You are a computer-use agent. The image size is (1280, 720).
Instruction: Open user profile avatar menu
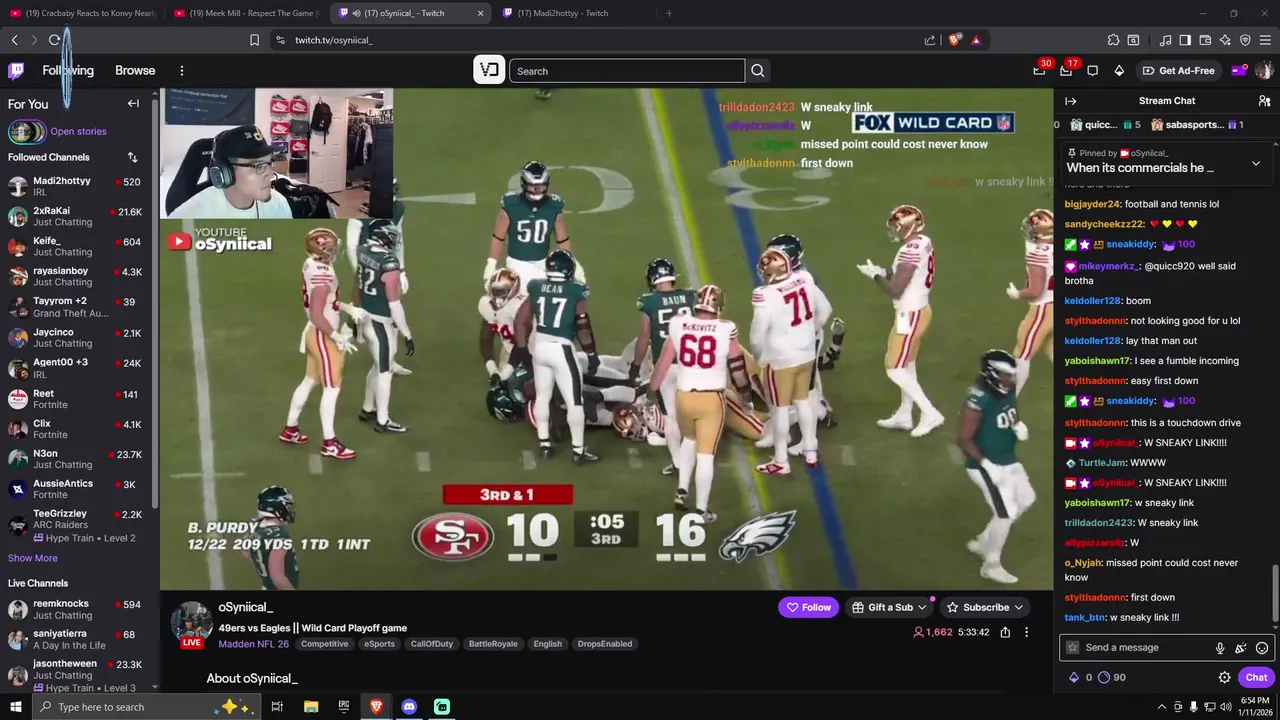click(x=1264, y=71)
